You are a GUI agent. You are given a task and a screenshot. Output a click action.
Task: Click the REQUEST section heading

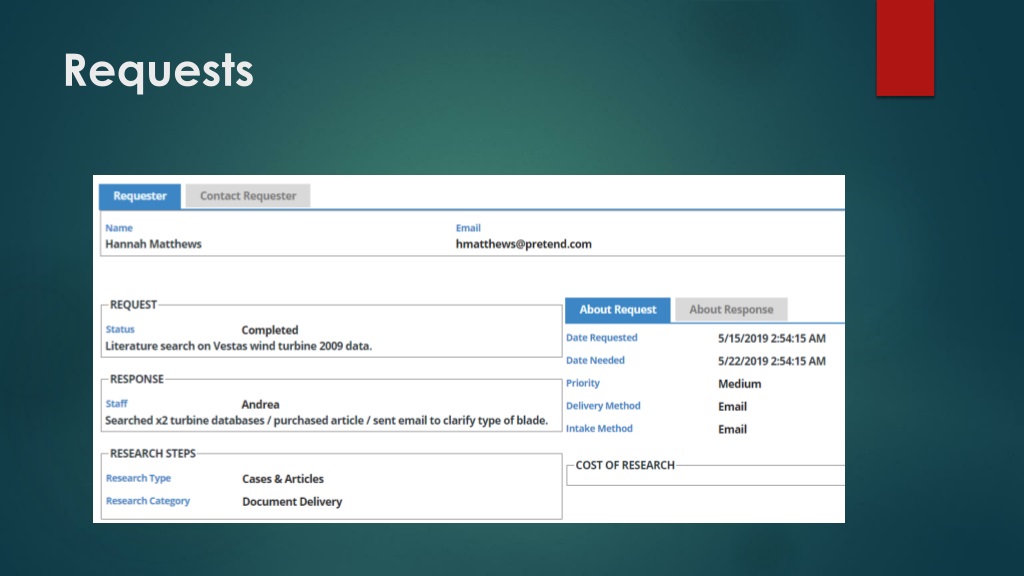click(133, 305)
